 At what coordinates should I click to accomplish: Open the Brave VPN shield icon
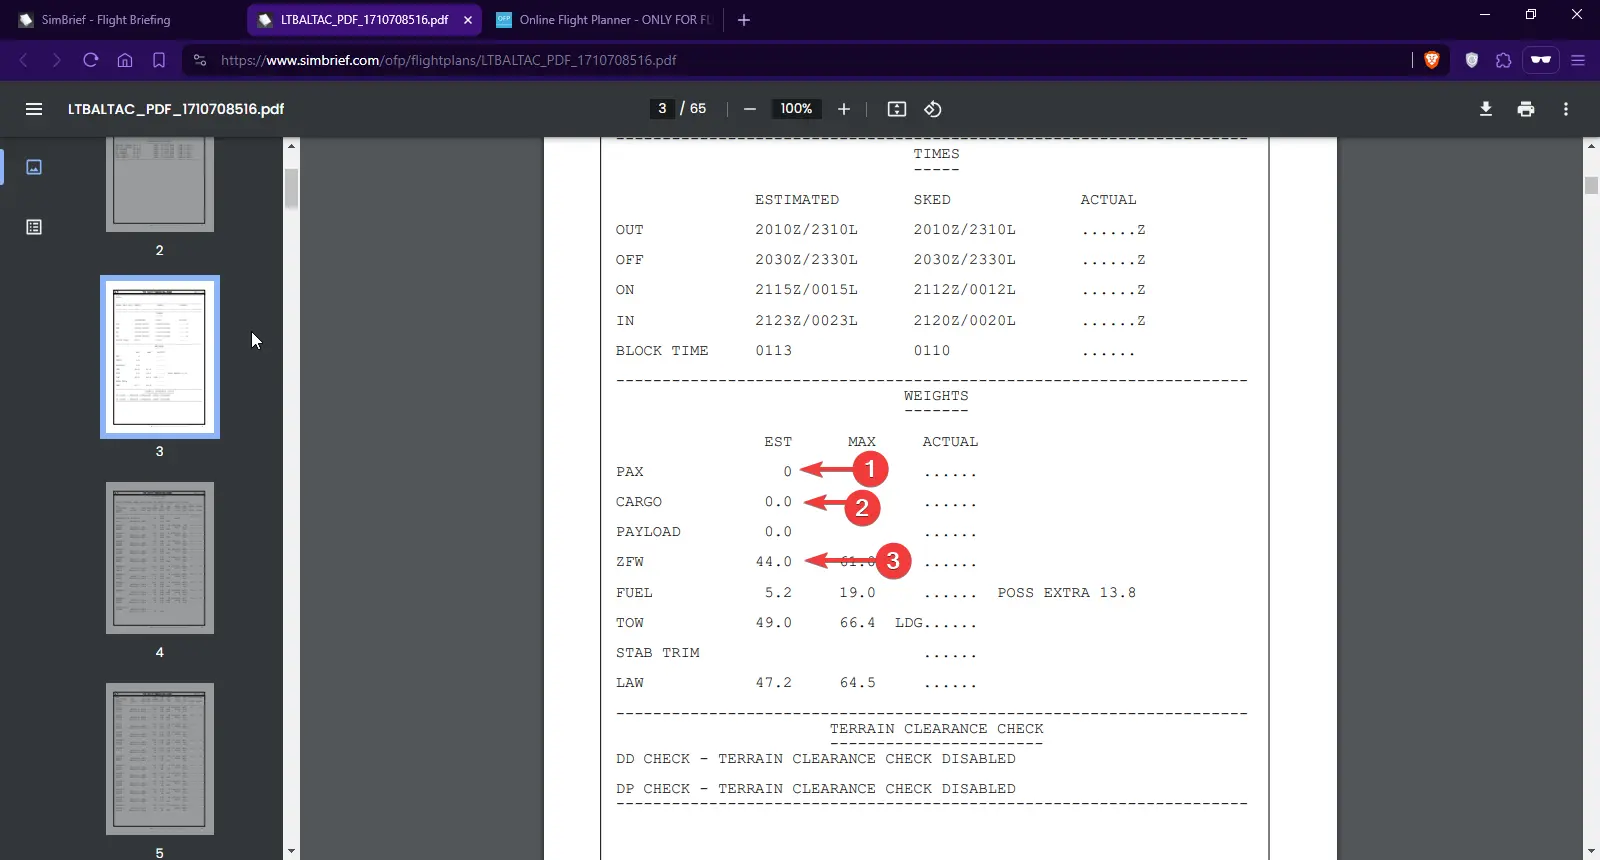pyautogui.click(x=1472, y=60)
